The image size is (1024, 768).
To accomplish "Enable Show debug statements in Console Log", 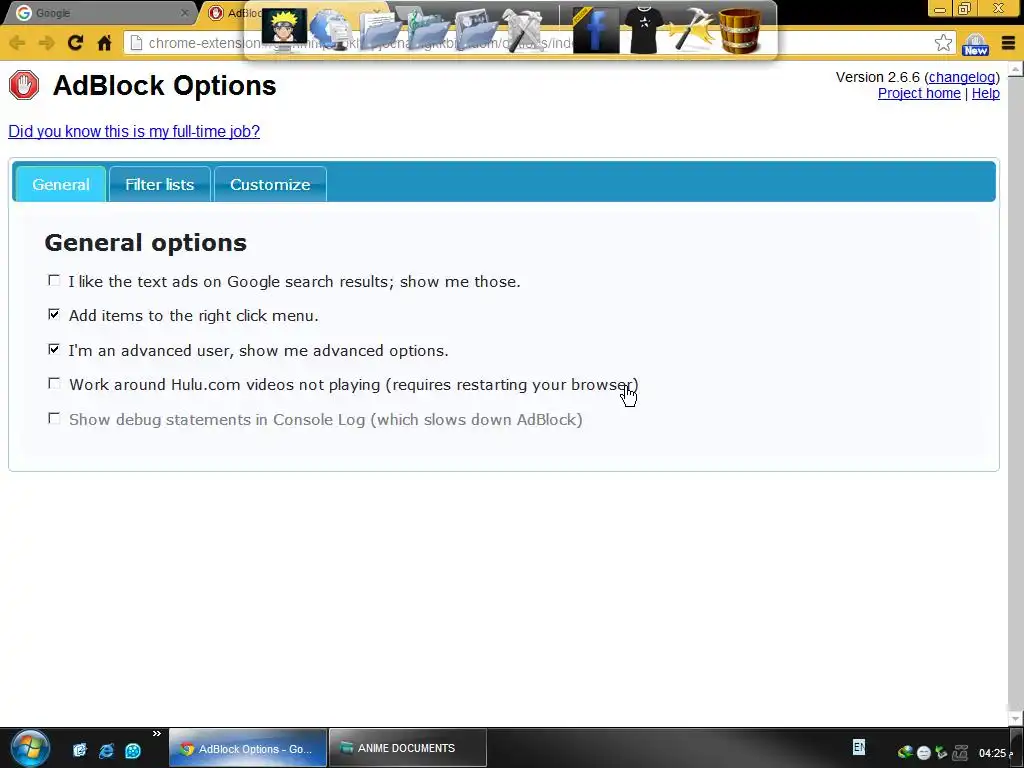I will [54, 418].
